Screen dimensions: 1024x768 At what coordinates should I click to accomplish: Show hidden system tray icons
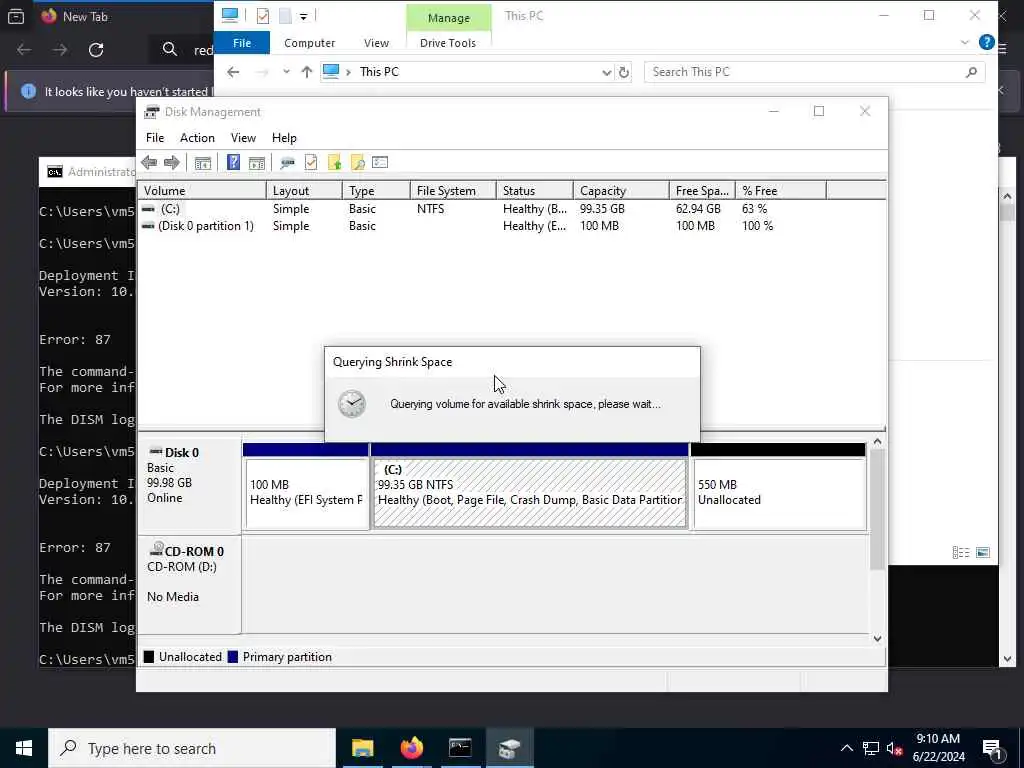(x=846, y=748)
